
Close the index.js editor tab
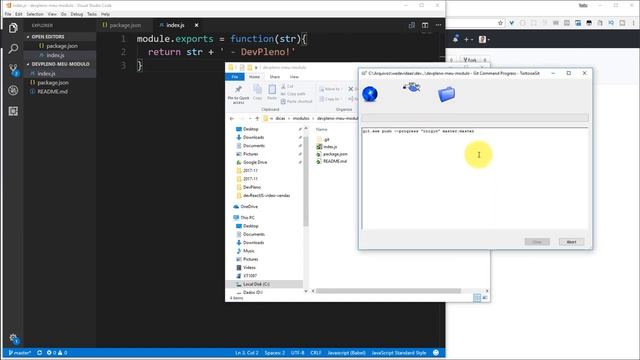click(x=196, y=25)
